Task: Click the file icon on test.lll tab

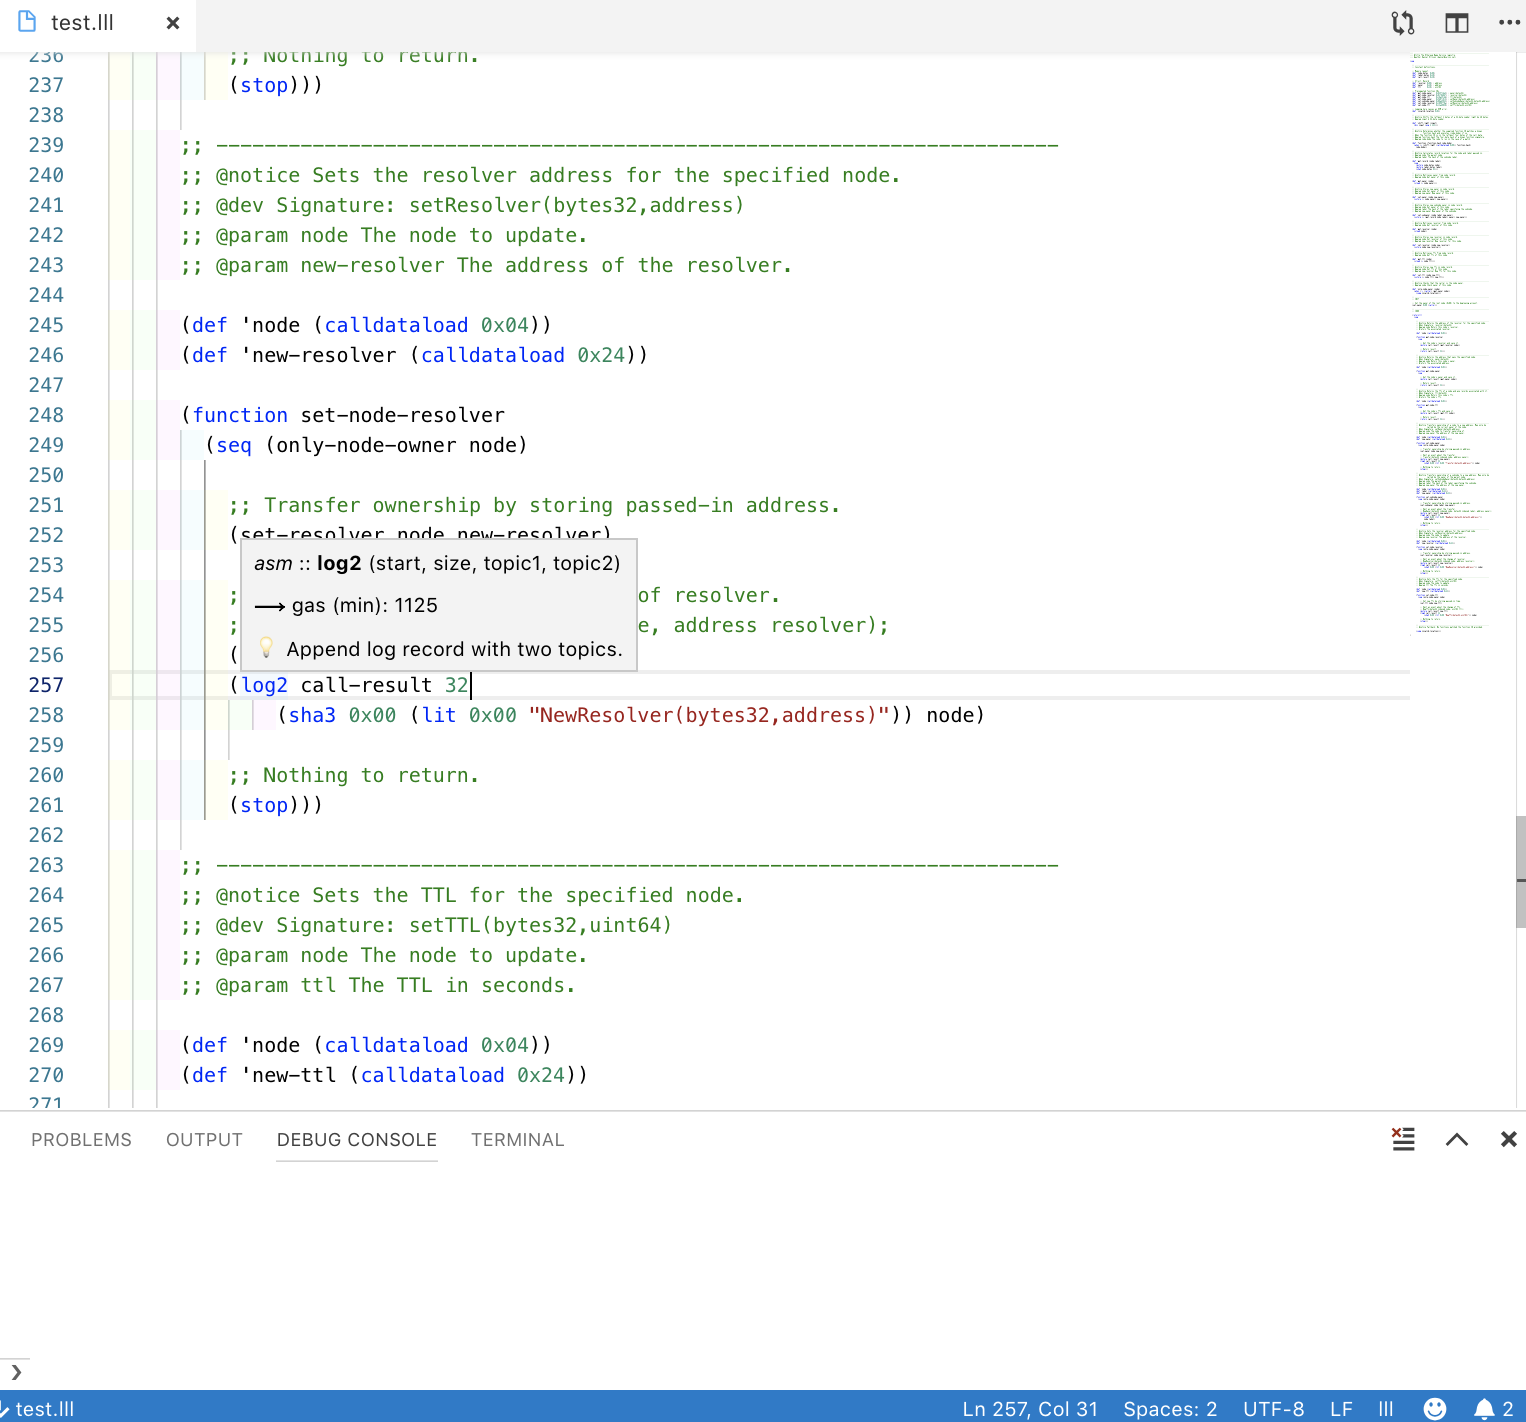Action: 27,21
